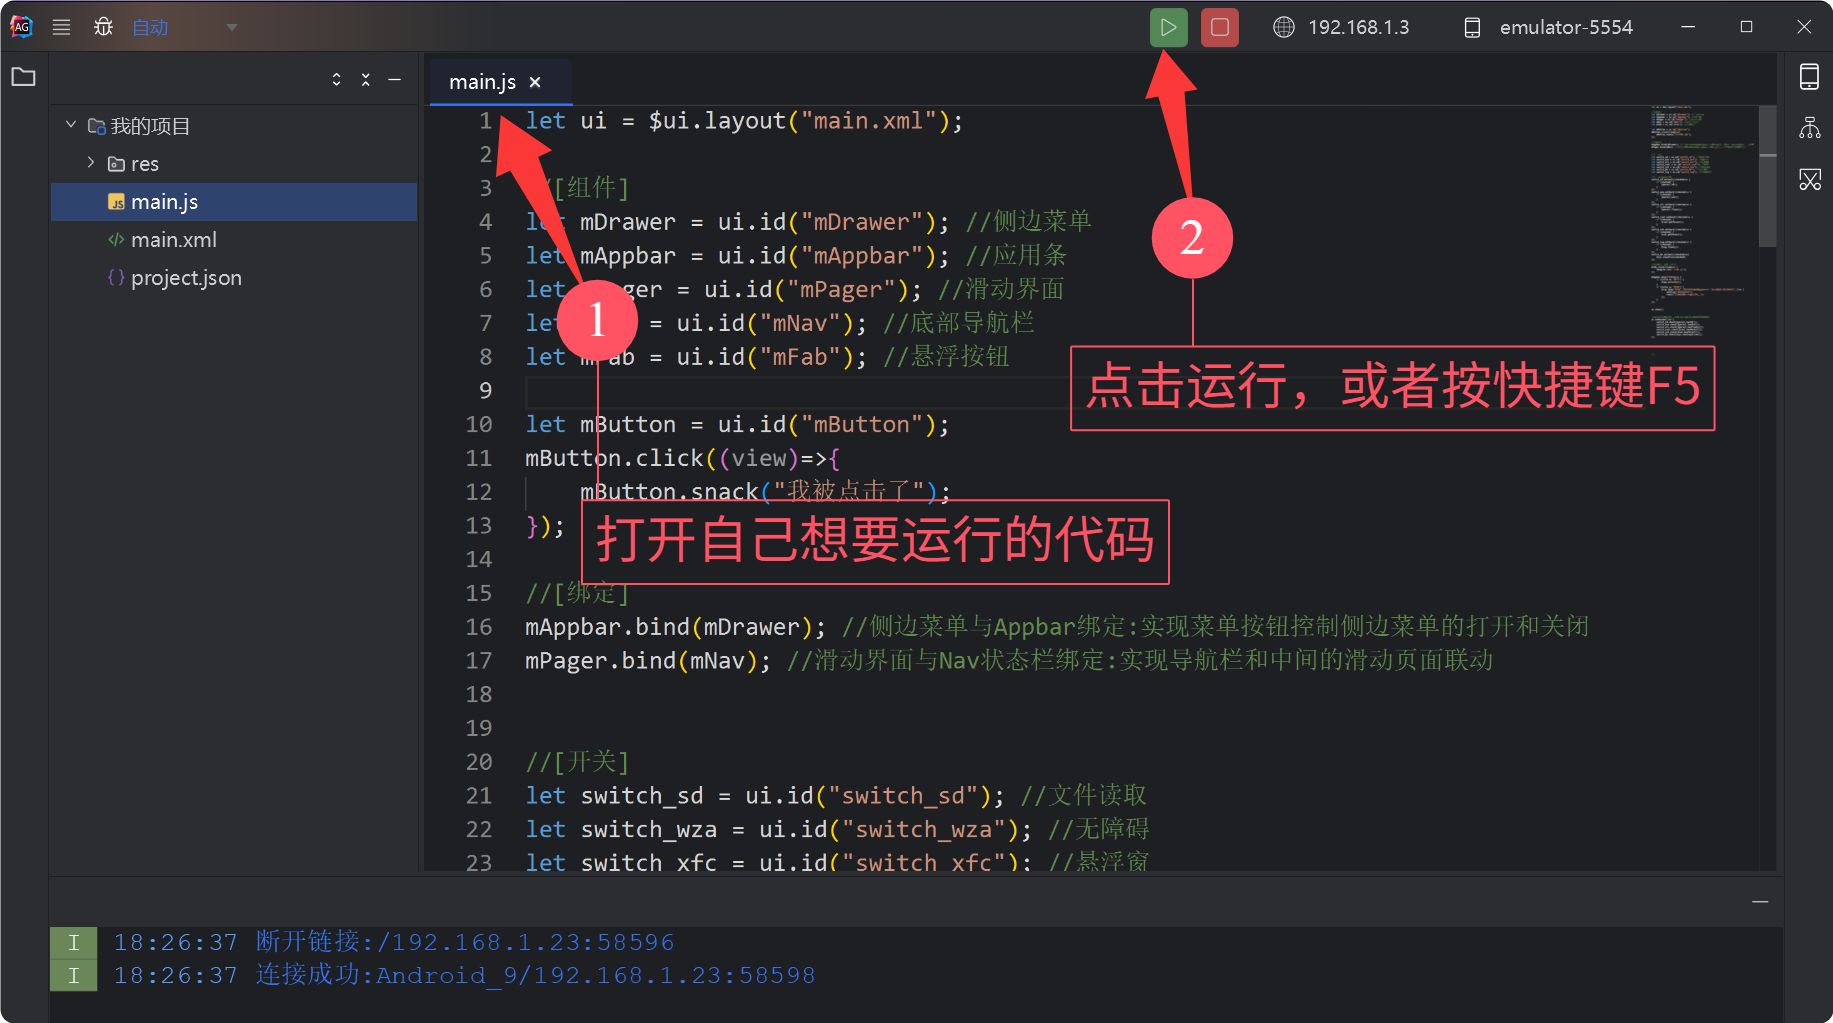Open the folder explorer sidebar icon
Image resolution: width=1833 pixels, height=1023 pixels.
[23, 77]
